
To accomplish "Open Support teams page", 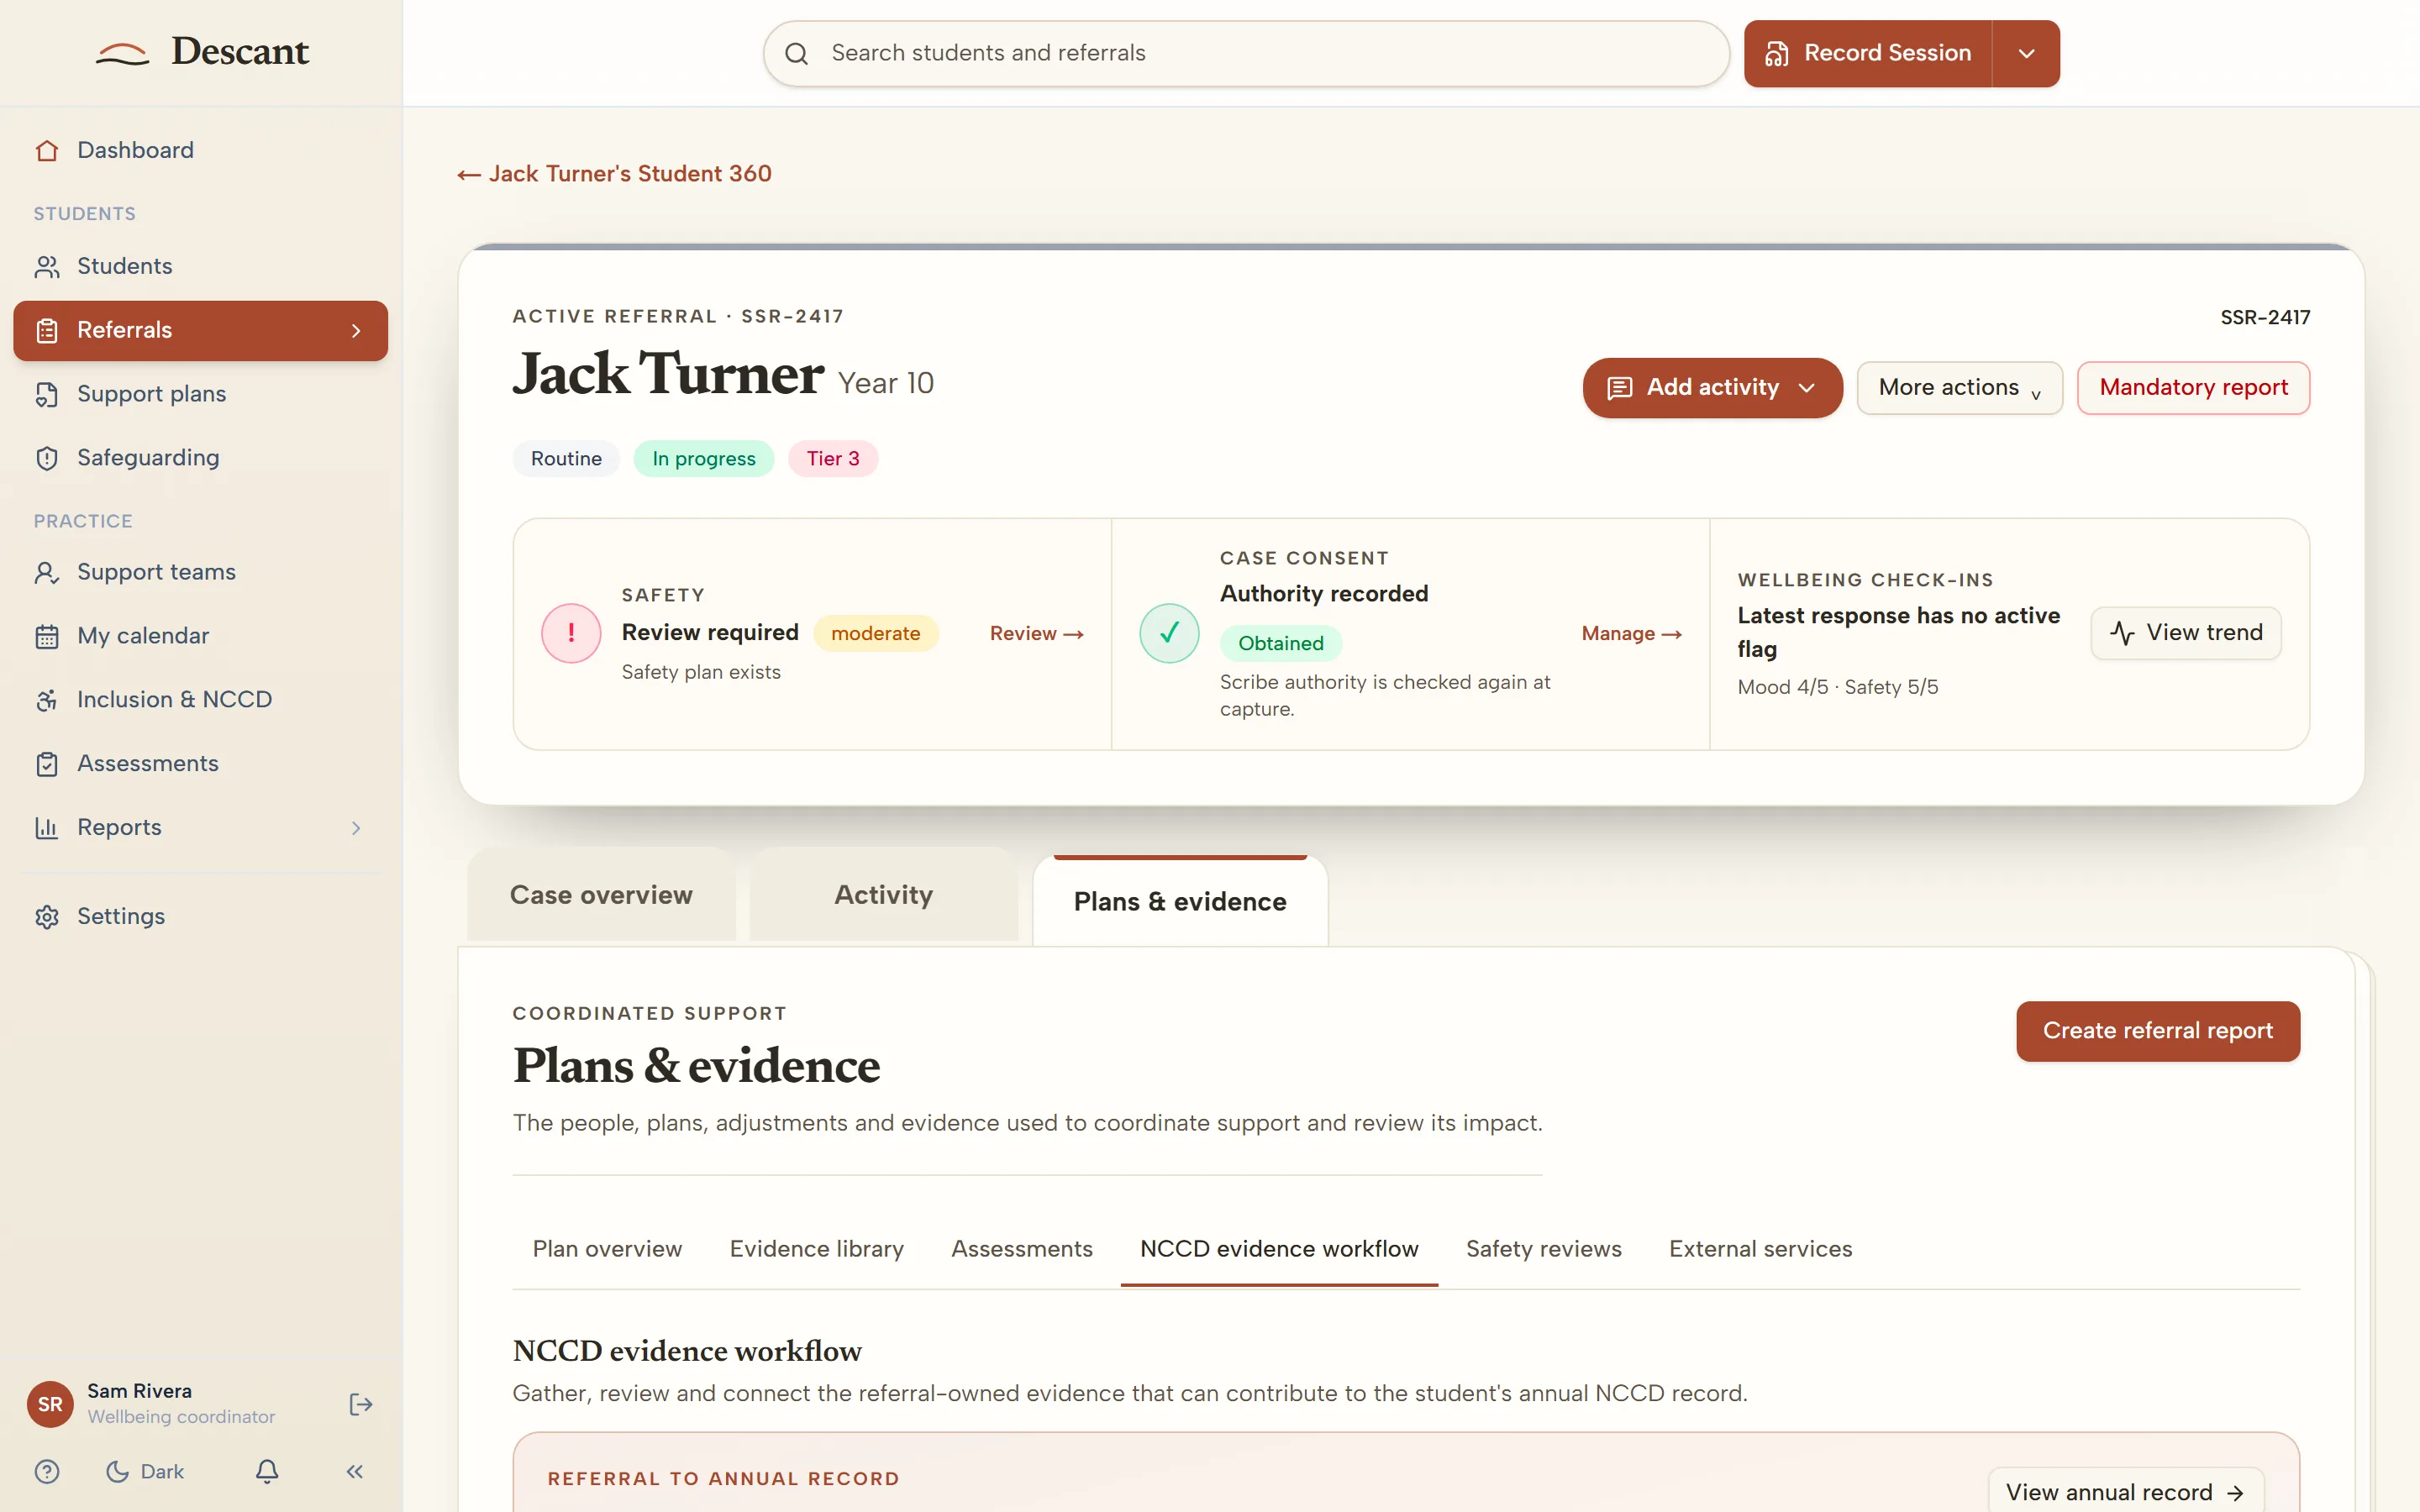I will [x=200, y=572].
